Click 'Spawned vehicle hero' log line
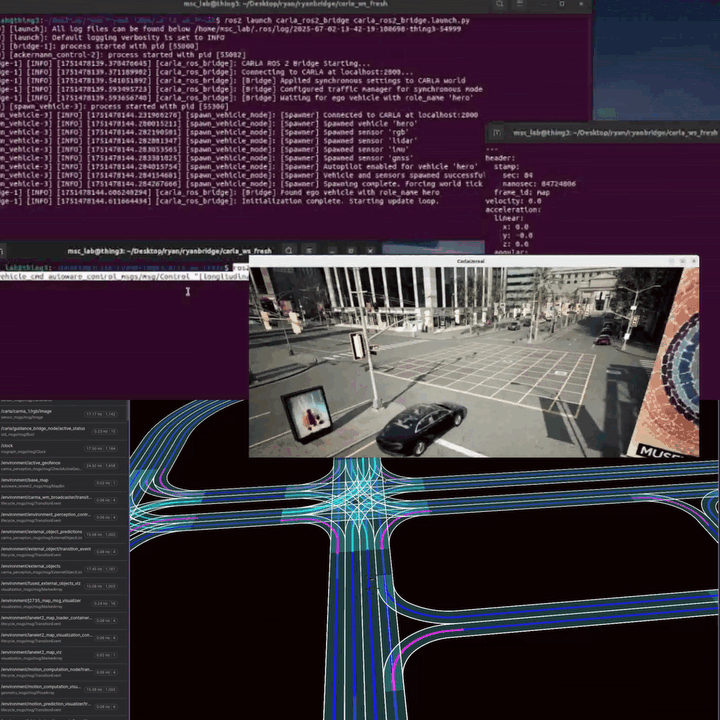Screen dimensions: 720x720 pyautogui.click(x=209, y=124)
